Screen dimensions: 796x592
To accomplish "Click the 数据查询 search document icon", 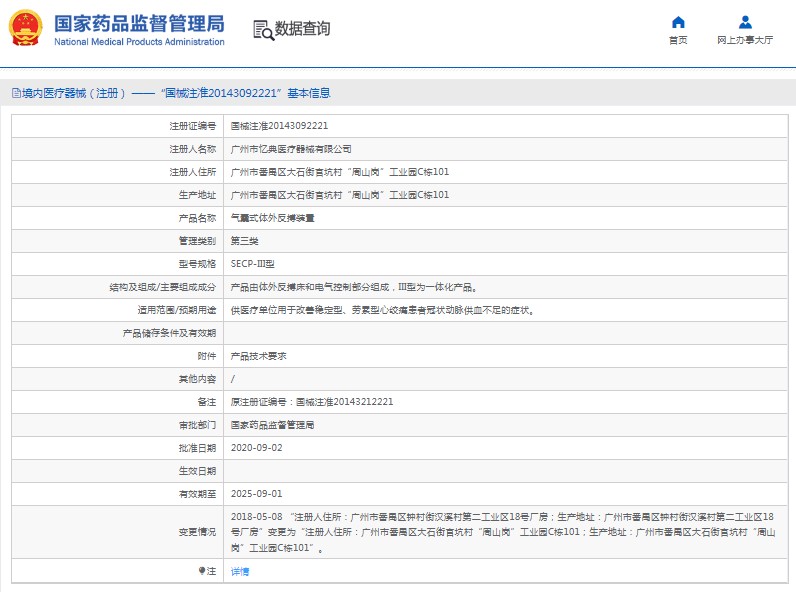I will click(263, 30).
